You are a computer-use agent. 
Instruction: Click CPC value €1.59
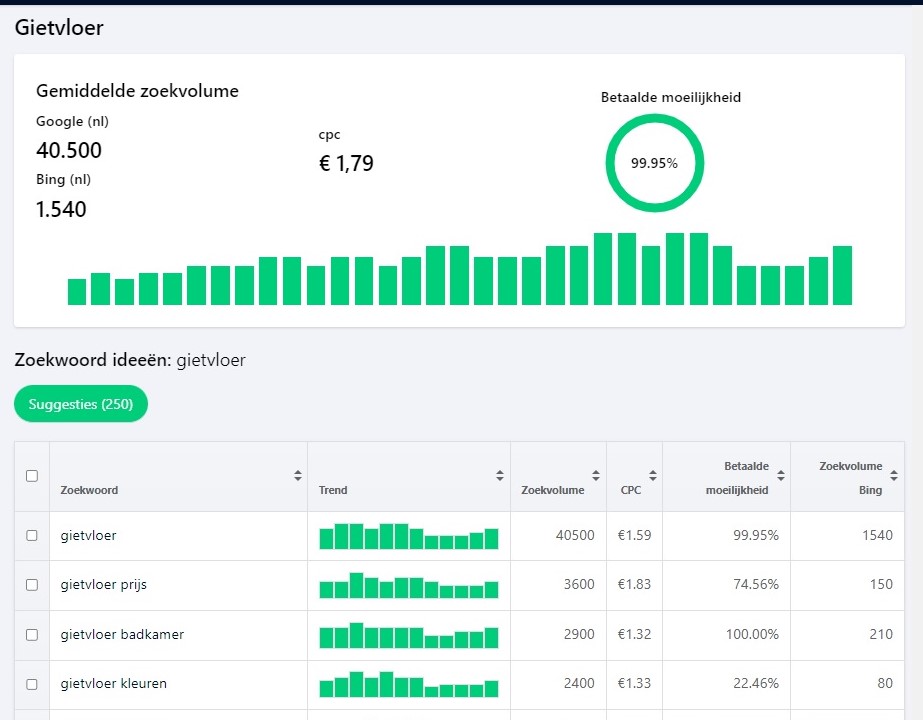click(634, 535)
